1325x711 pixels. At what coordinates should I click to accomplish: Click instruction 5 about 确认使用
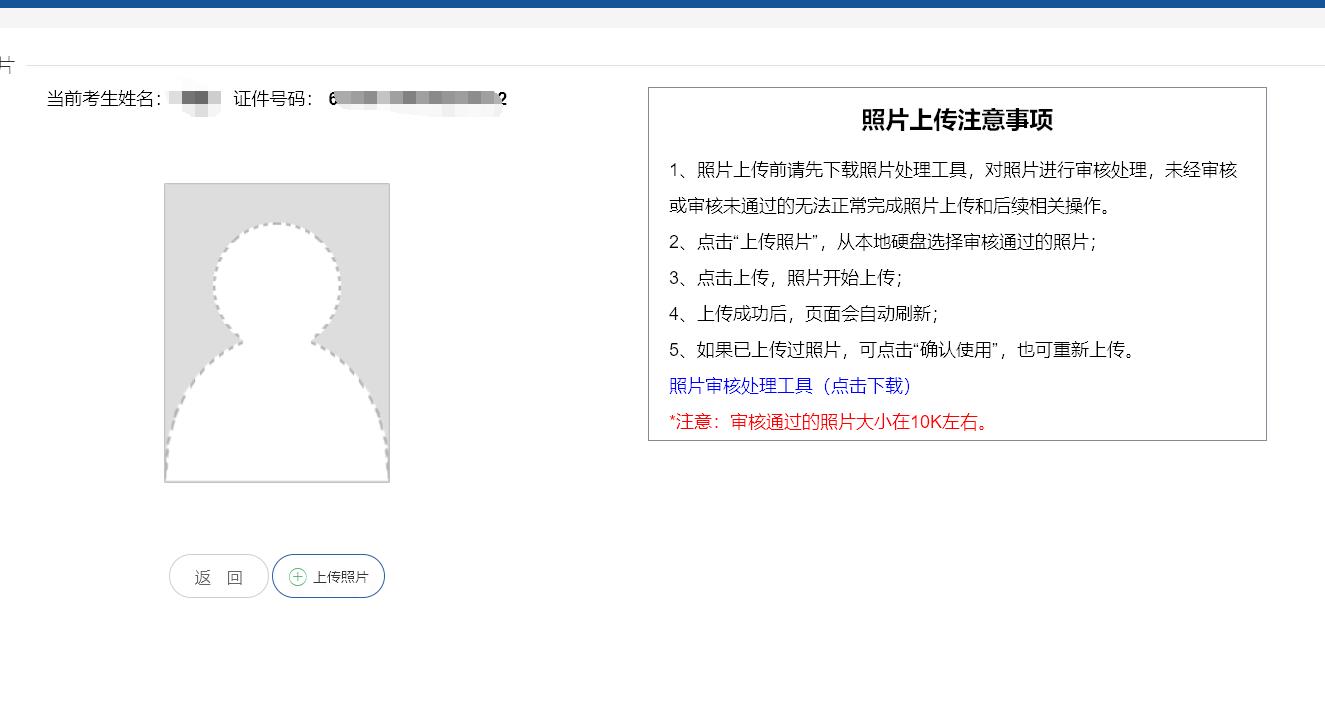coord(905,350)
